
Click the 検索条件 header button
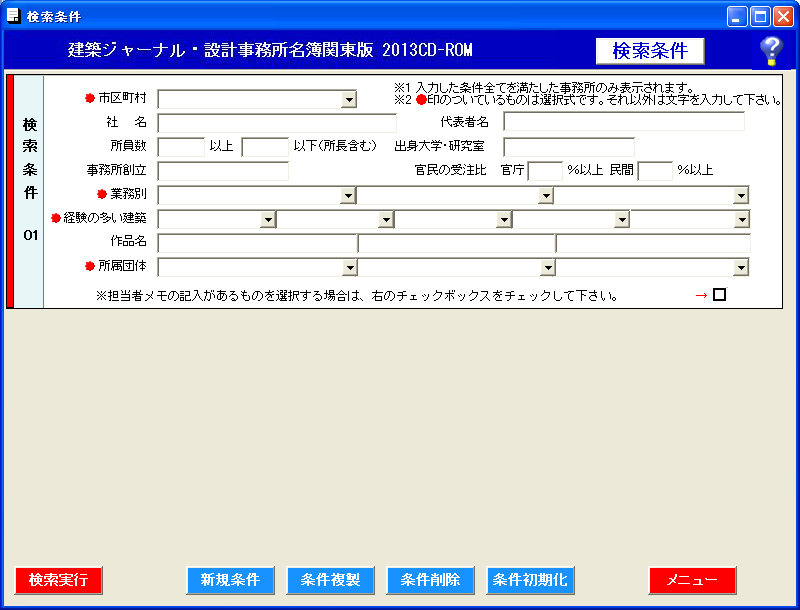click(650, 51)
